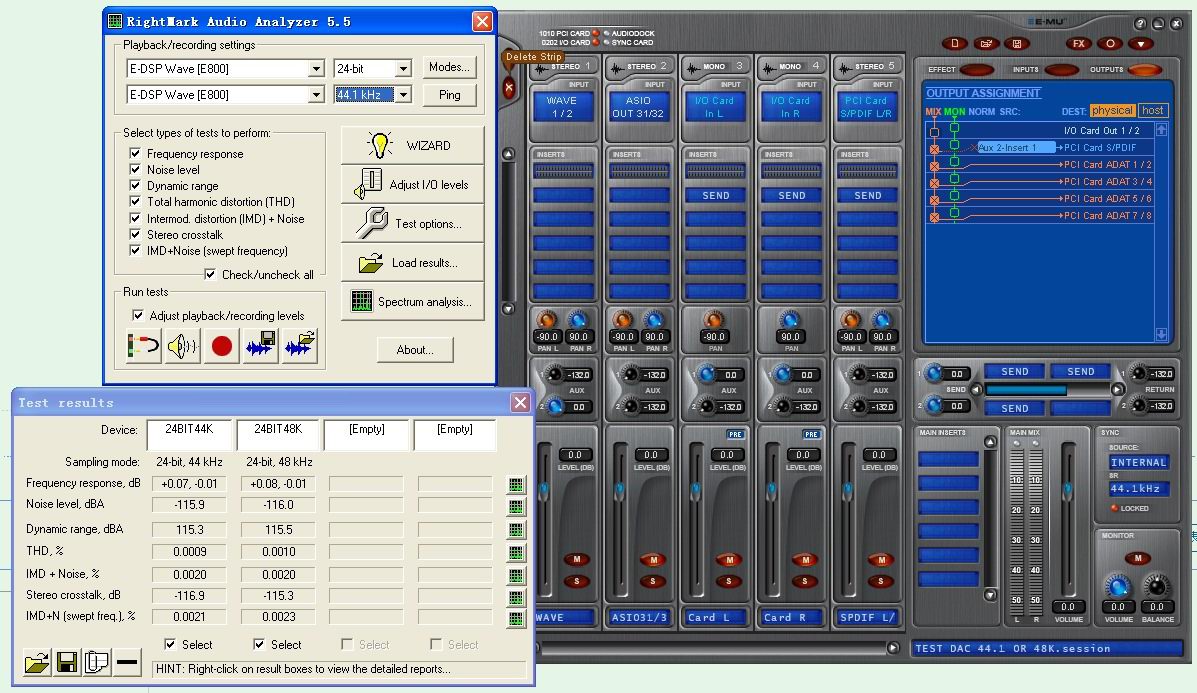This screenshot has width=1197, height=693.
Task: Solo the ASIO31/3 strip with S button
Action: point(653,581)
